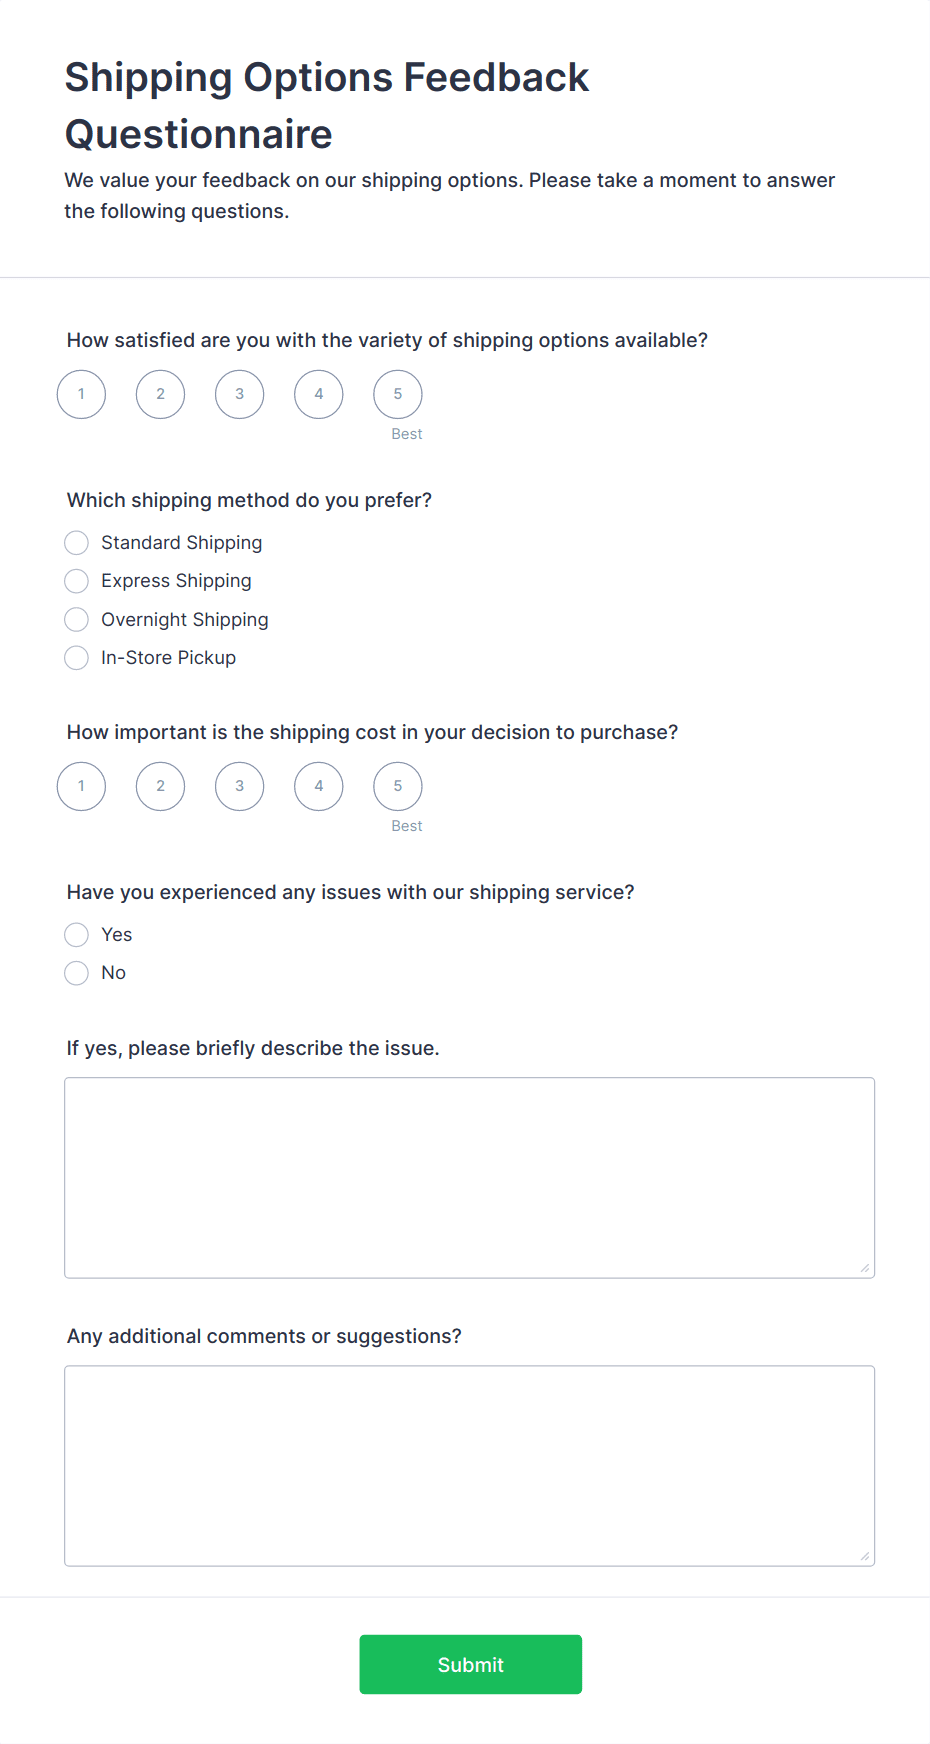Rate shipping cost importance as 1
The width and height of the screenshot is (930, 1744).
click(x=80, y=786)
